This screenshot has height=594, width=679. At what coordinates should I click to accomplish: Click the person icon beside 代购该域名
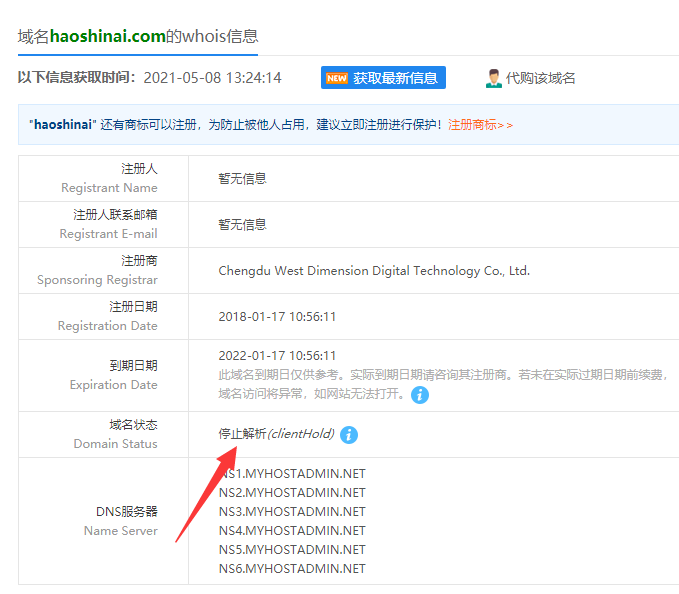point(493,78)
